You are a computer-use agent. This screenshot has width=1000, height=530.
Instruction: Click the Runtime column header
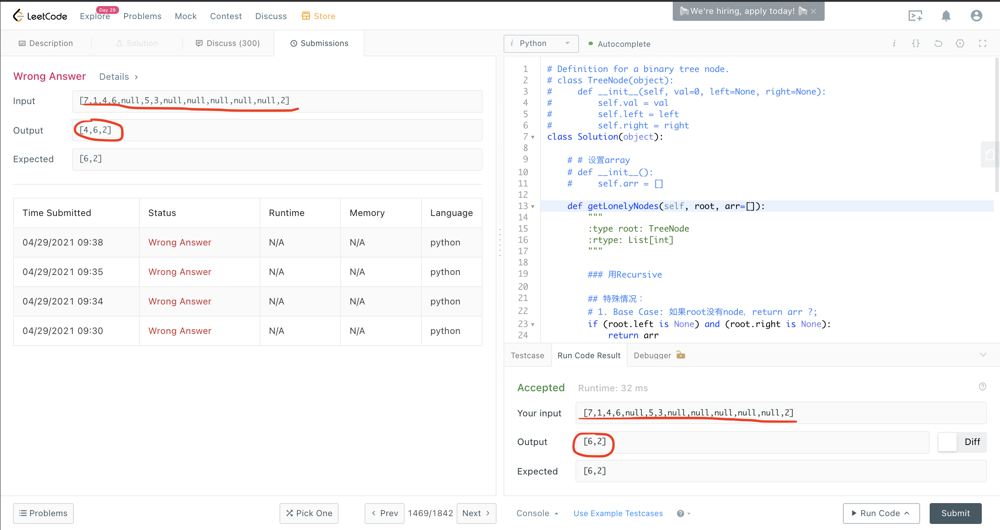286,213
